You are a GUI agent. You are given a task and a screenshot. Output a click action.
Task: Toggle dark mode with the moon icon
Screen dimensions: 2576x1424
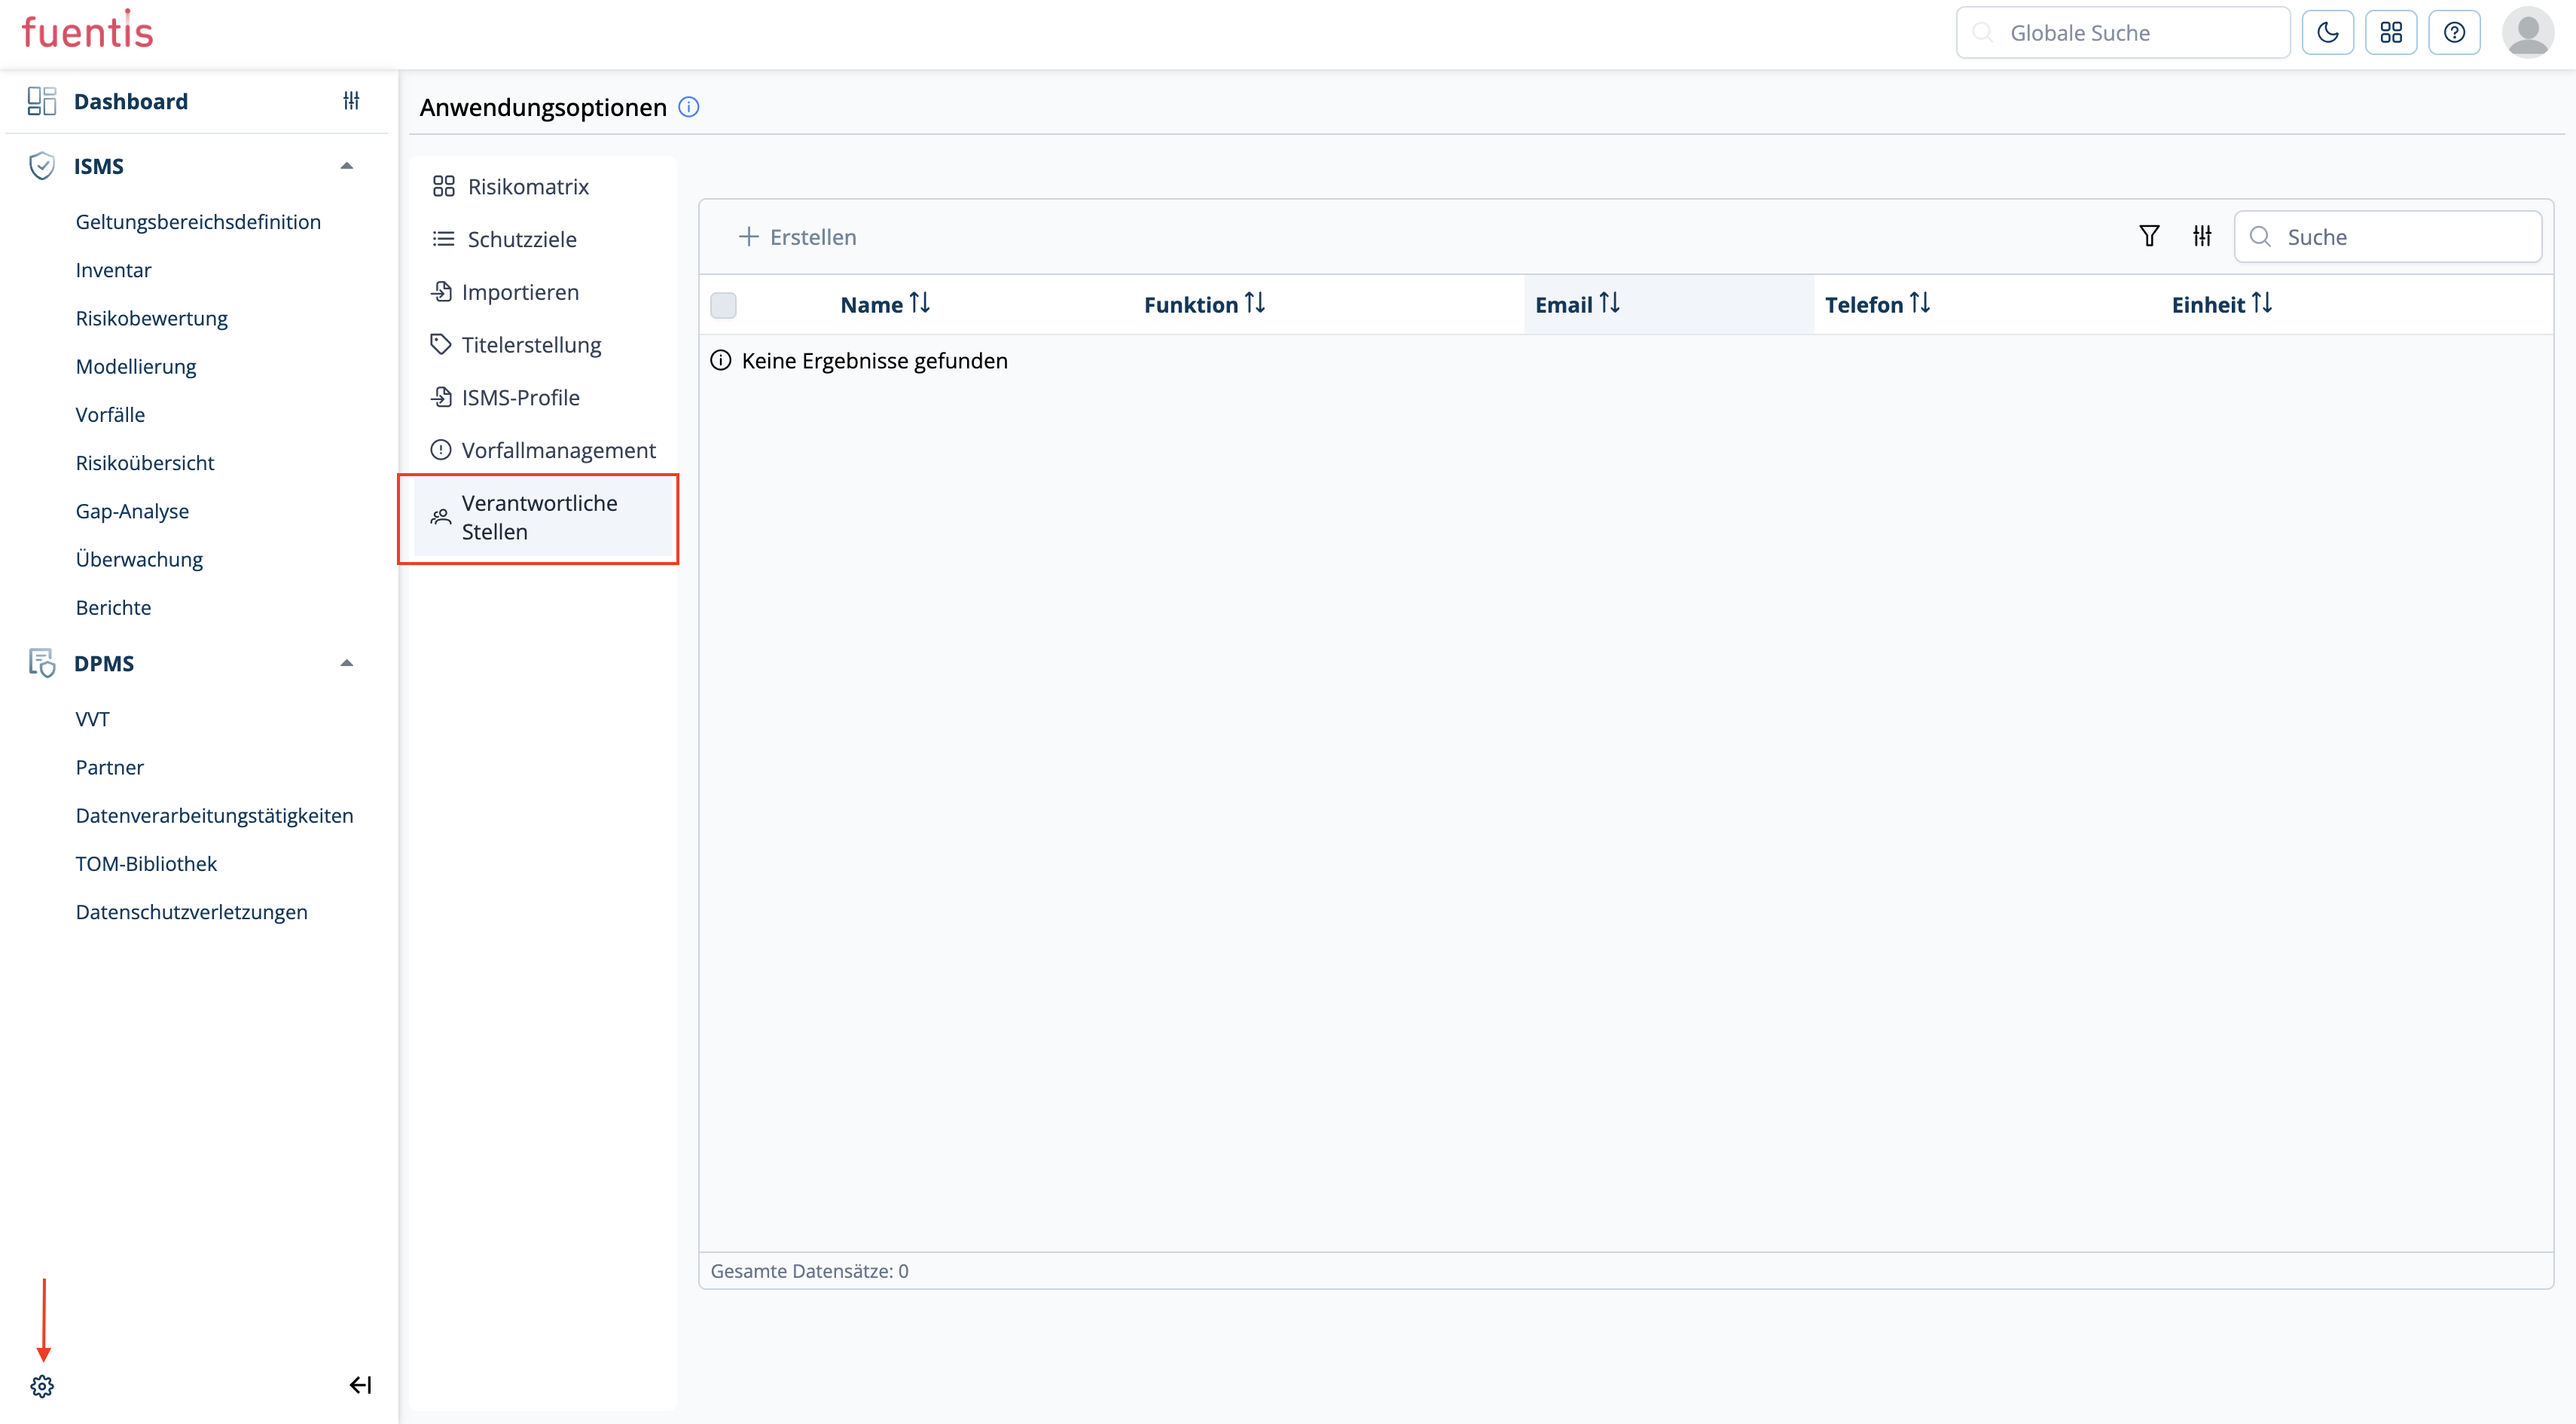tap(2327, 33)
